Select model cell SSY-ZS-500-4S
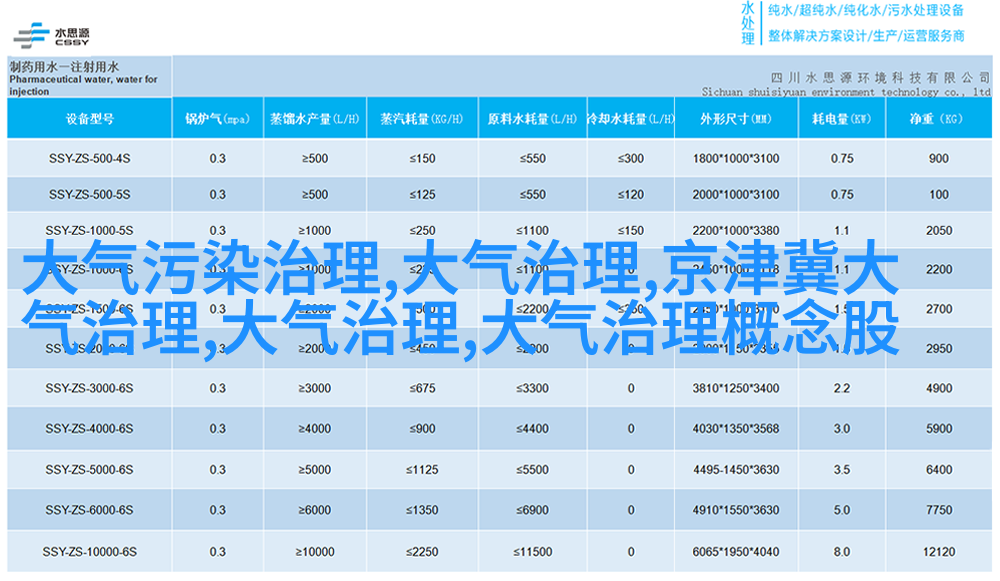The image size is (1000, 581). (90, 158)
